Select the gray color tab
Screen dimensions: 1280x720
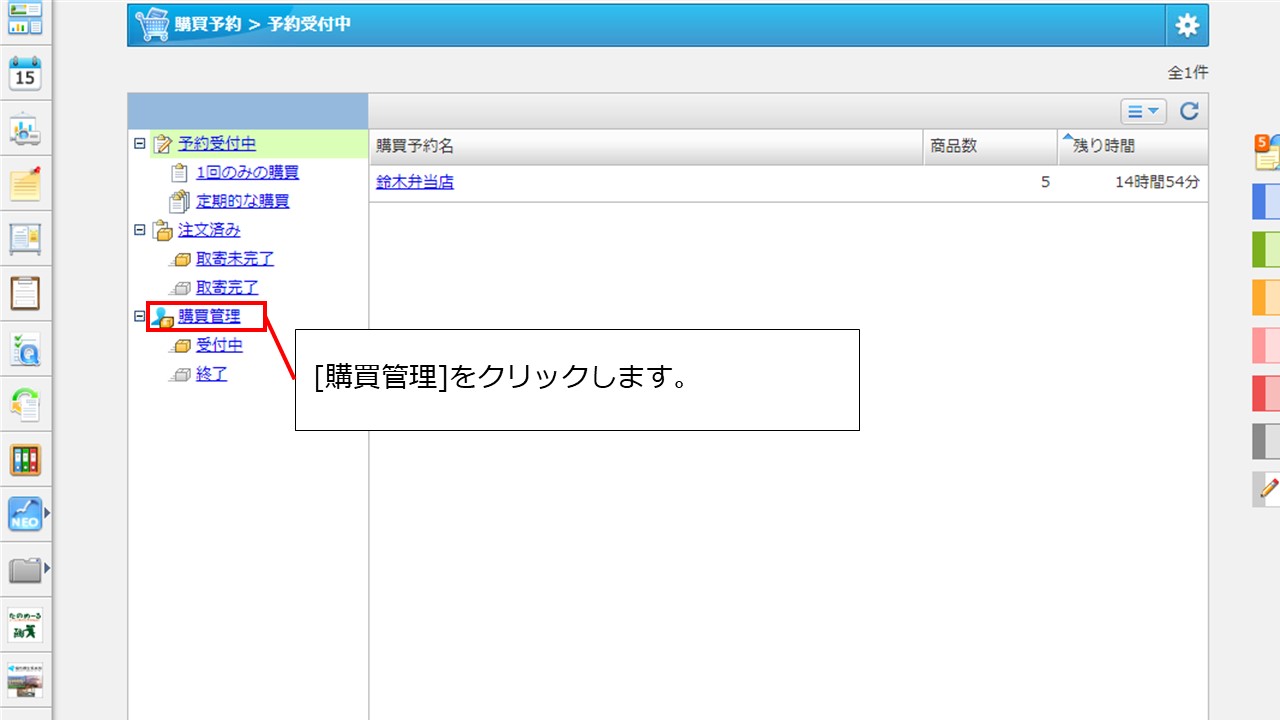coord(1266,441)
